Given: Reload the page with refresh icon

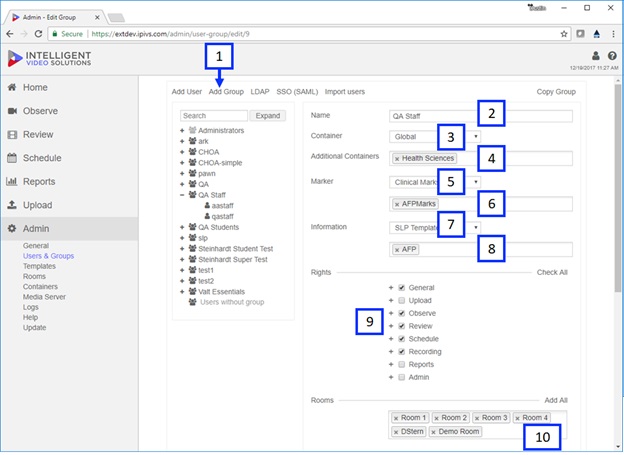Looking at the screenshot, I should pyautogui.click(x=38, y=34).
